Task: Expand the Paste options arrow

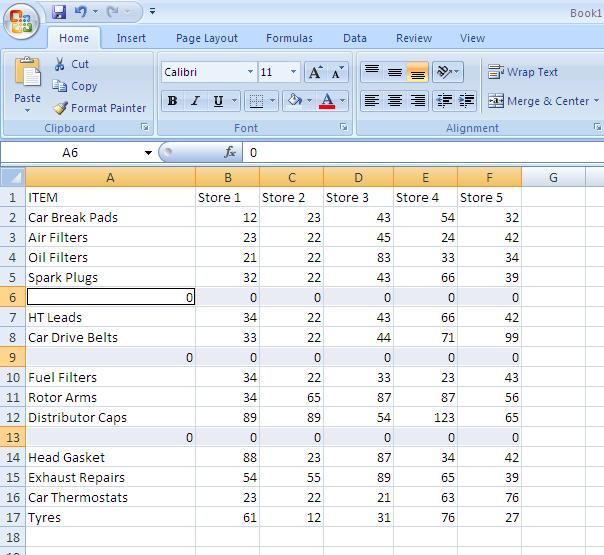Action: (27, 111)
